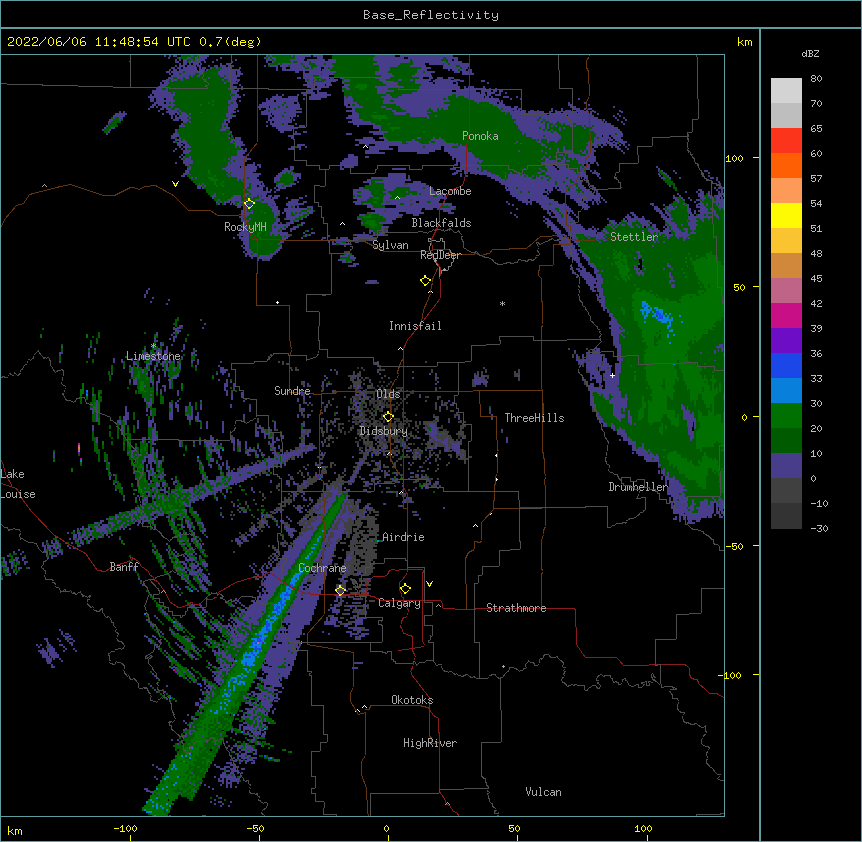Click the white asterisk marker above Limestone
Viewport: 862px width, 842px height.
pyautogui.click(x=154, y=346)
